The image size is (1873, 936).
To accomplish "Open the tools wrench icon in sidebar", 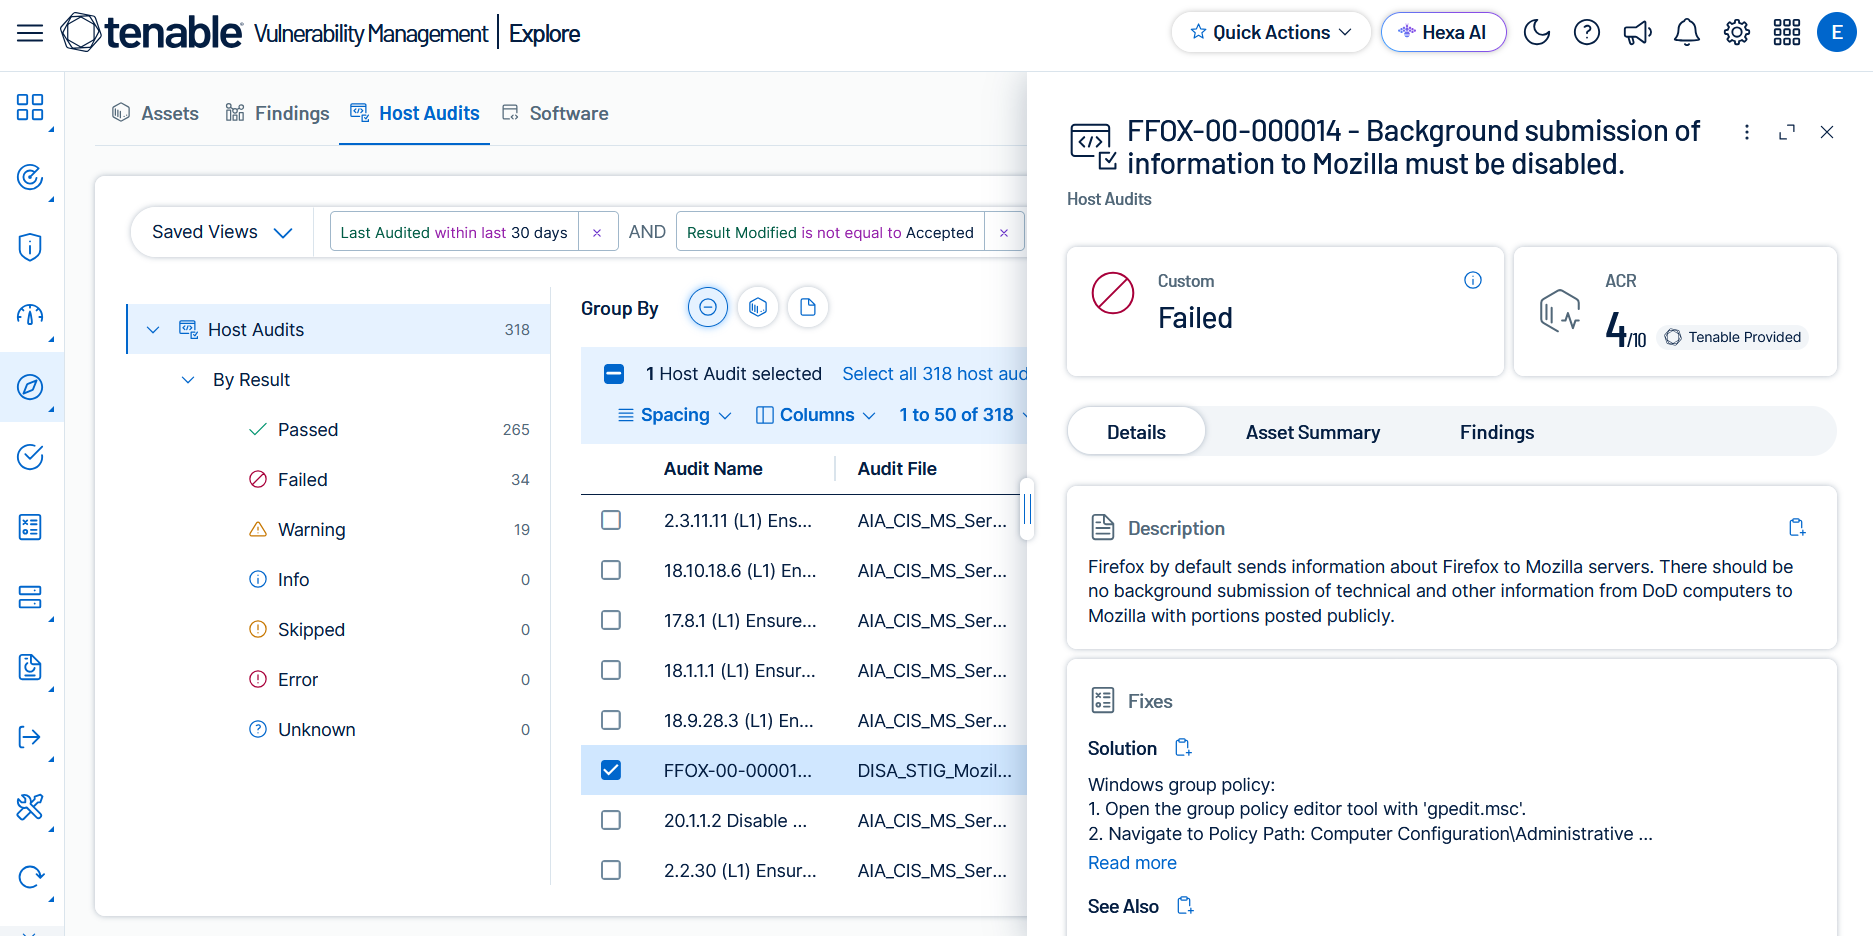I will tap(30, 807).
